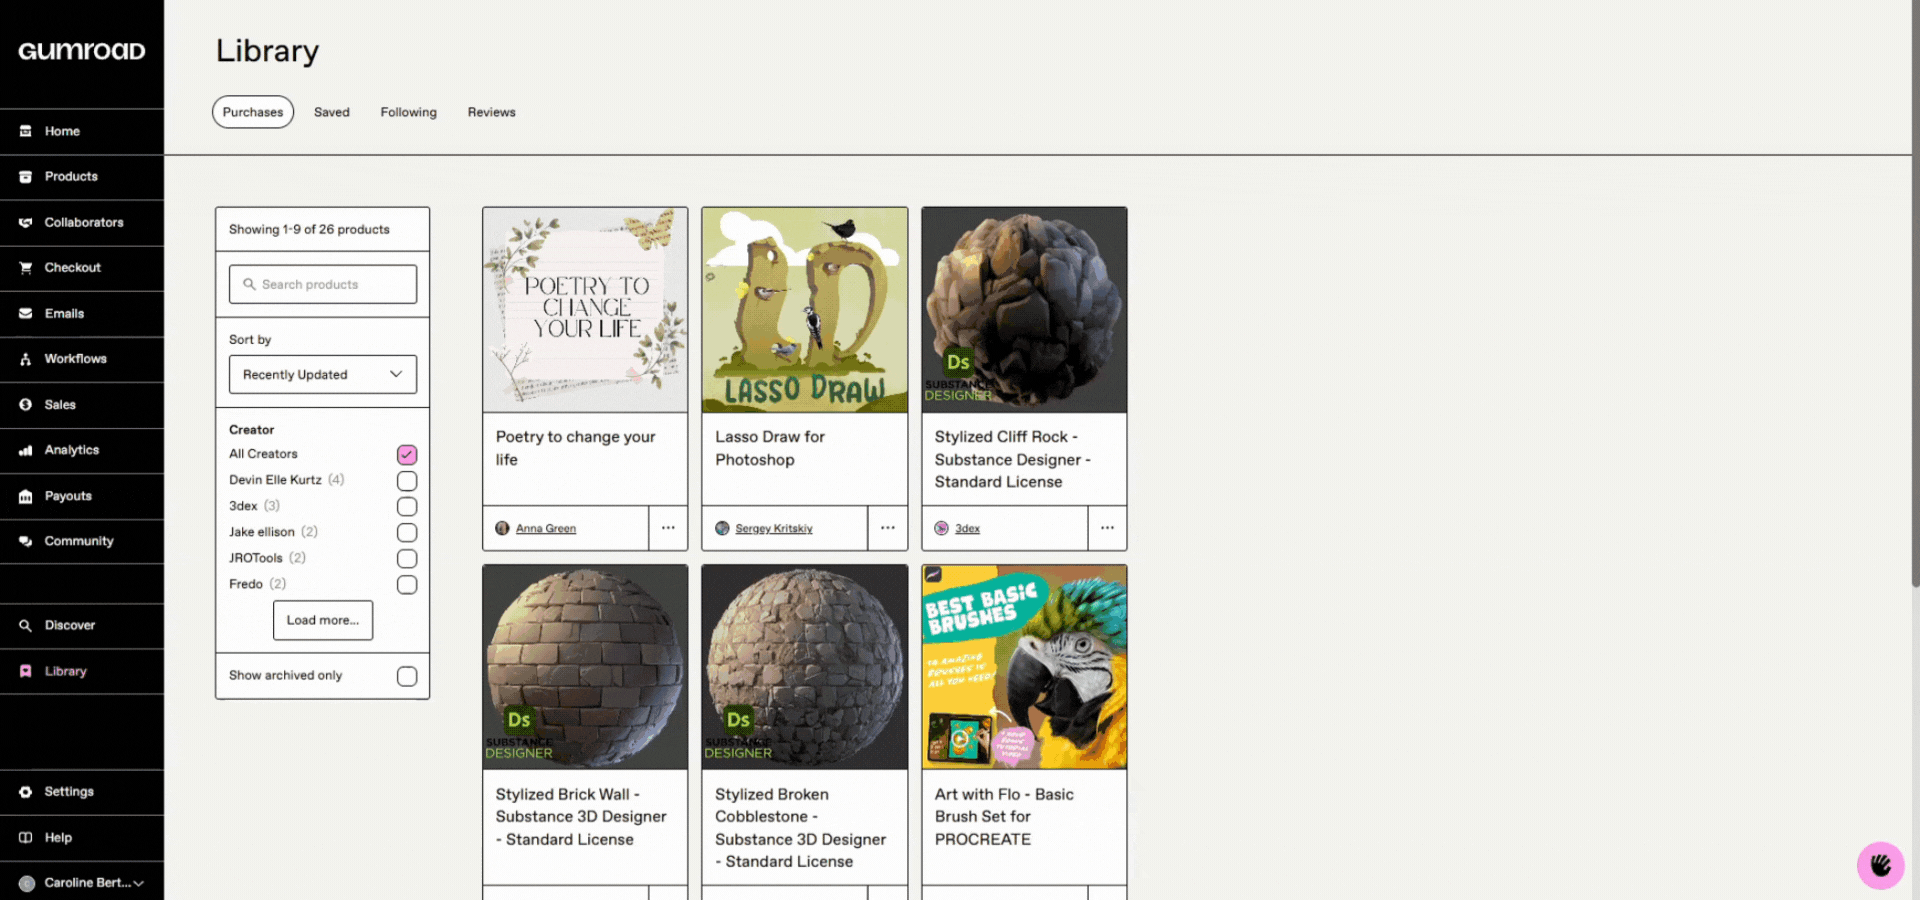Click the Load more... button
Viewport: 1920px width, 900px height.
(x=322, y=620)
